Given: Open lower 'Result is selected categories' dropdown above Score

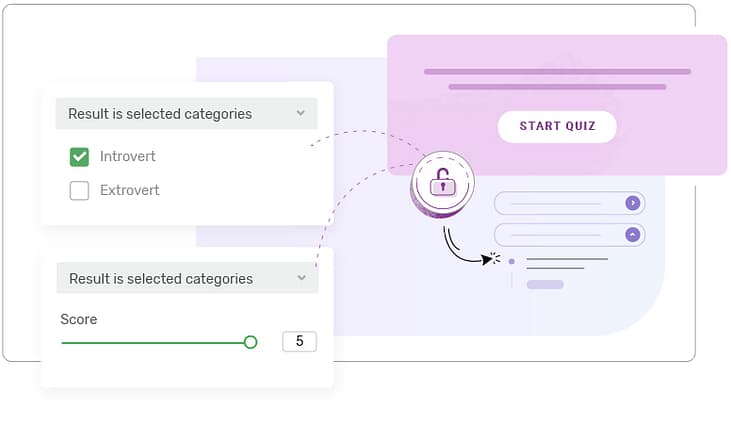Looking at the screenshot, I should (x=186, y=279).
